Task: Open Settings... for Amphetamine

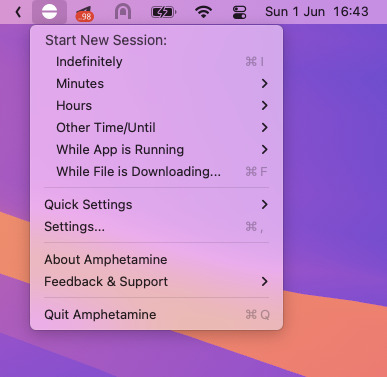Action: (x=156, y=227)
